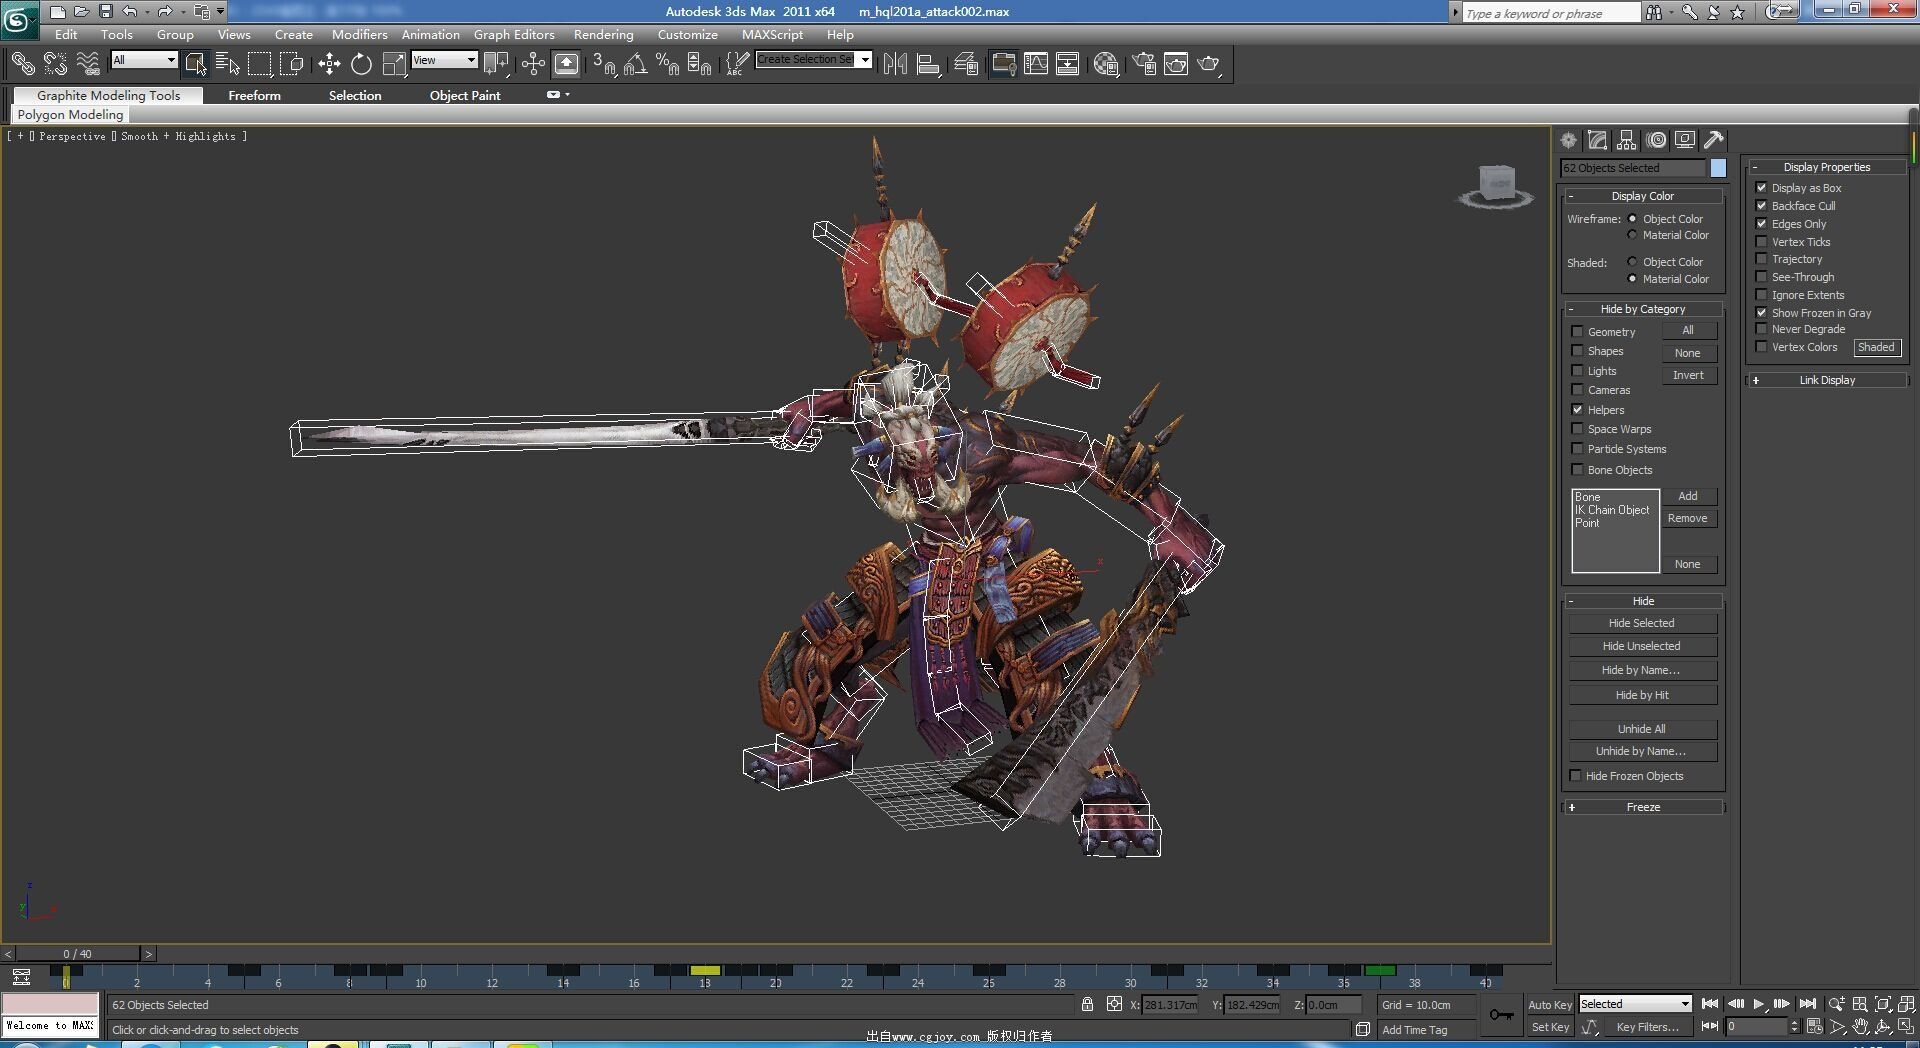Toggle the Percent Snap icon

pyautogui.click(x=667, y=64)
